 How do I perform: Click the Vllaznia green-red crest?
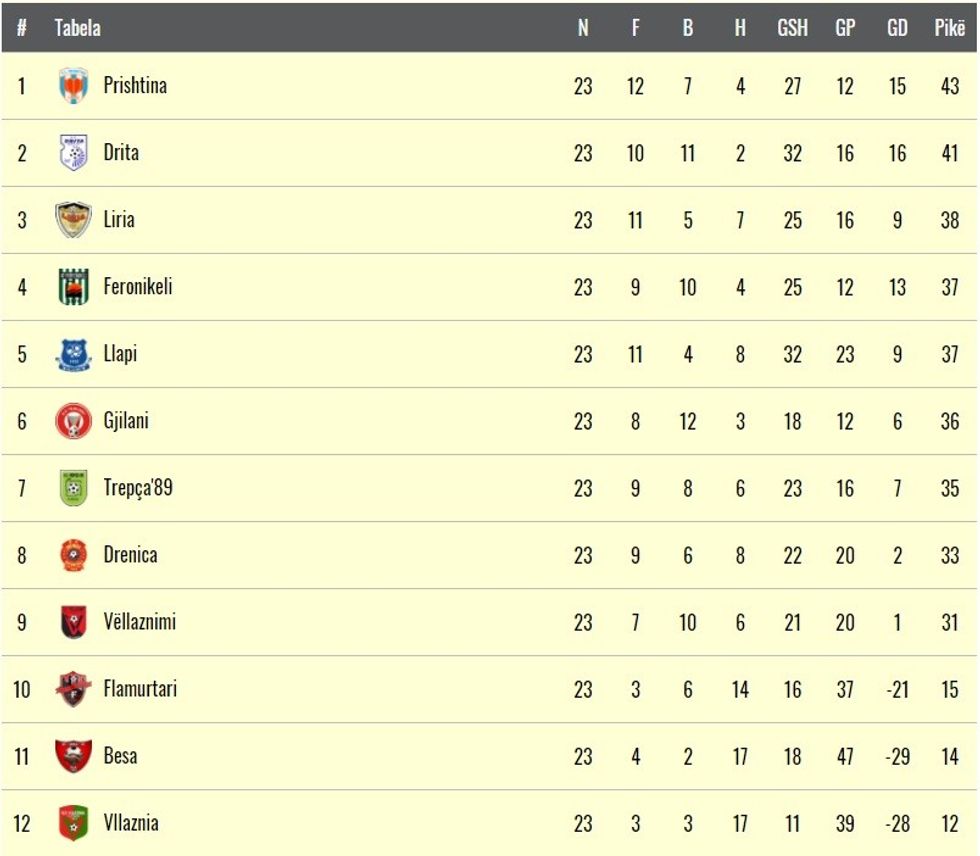73,824
